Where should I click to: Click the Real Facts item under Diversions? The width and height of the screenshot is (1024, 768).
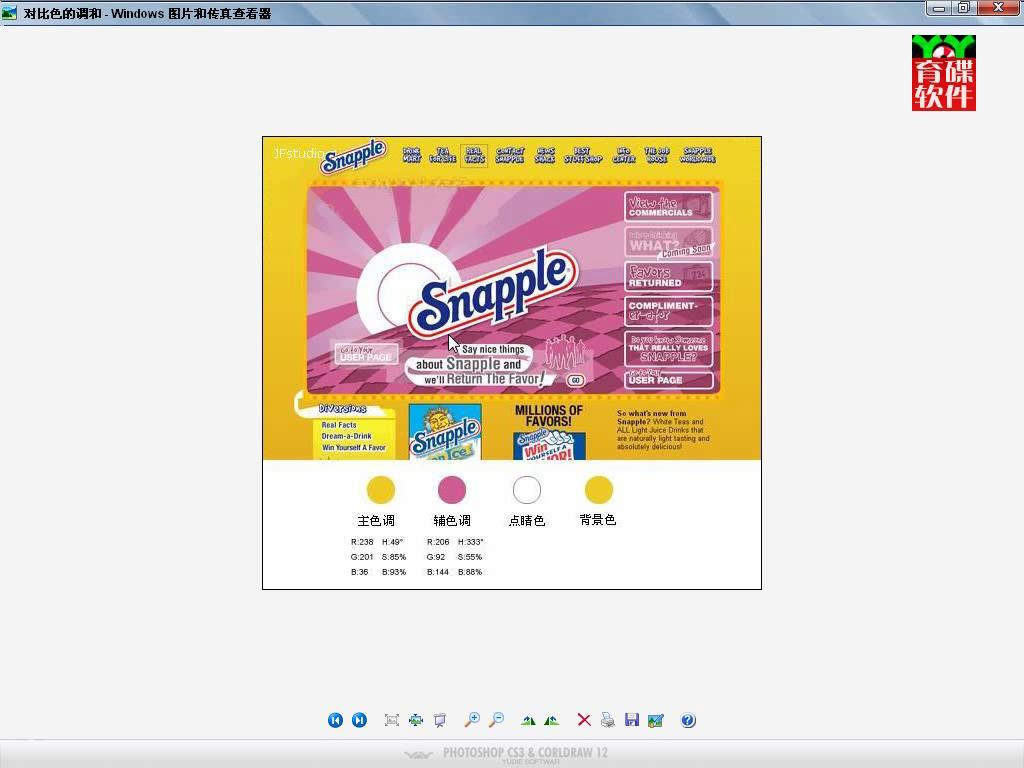pyautogui.click(x=339, y=424)
